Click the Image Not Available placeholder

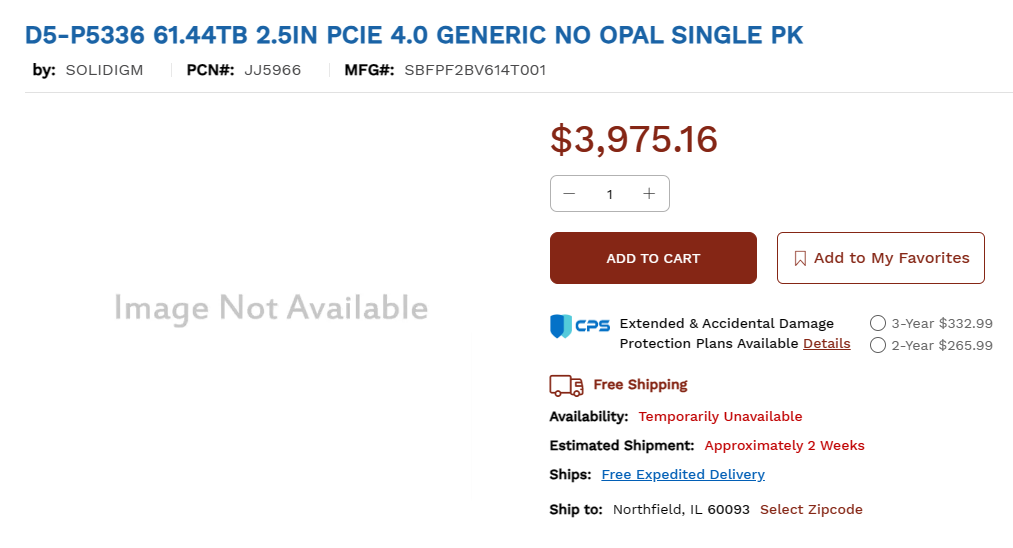[x=271, y=308]
